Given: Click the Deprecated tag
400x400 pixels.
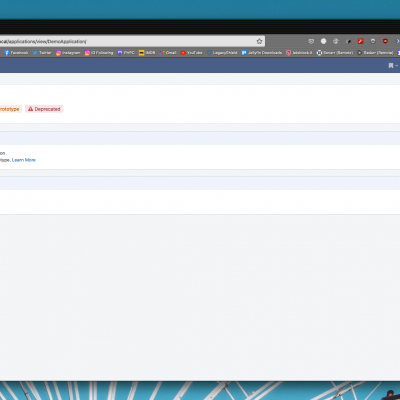Looking at the screenshot, I should (44, 109).
